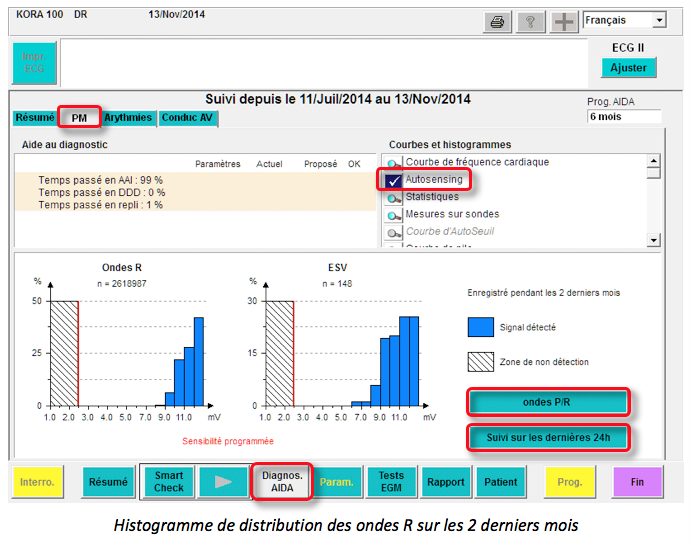The image size is (690, 545).
Task: Select the Courbe de fréquence cardiaque icon
Action: coord(394,163)
